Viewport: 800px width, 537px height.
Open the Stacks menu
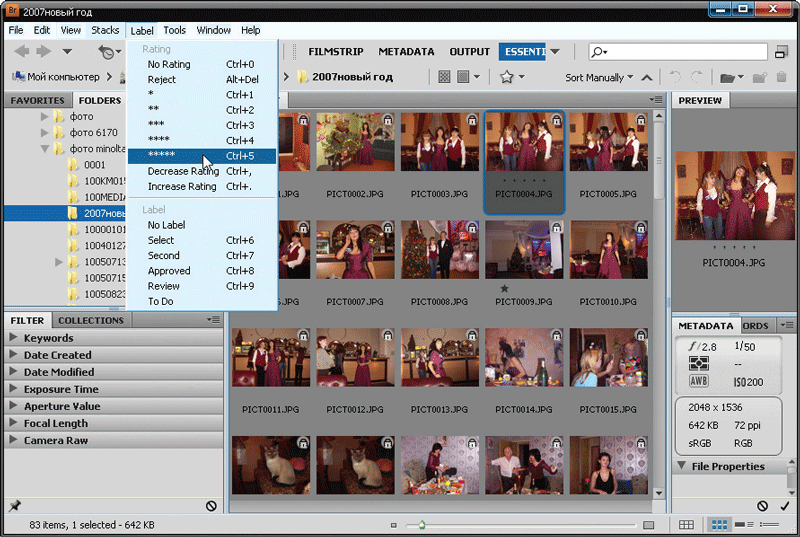coord(105,30)
